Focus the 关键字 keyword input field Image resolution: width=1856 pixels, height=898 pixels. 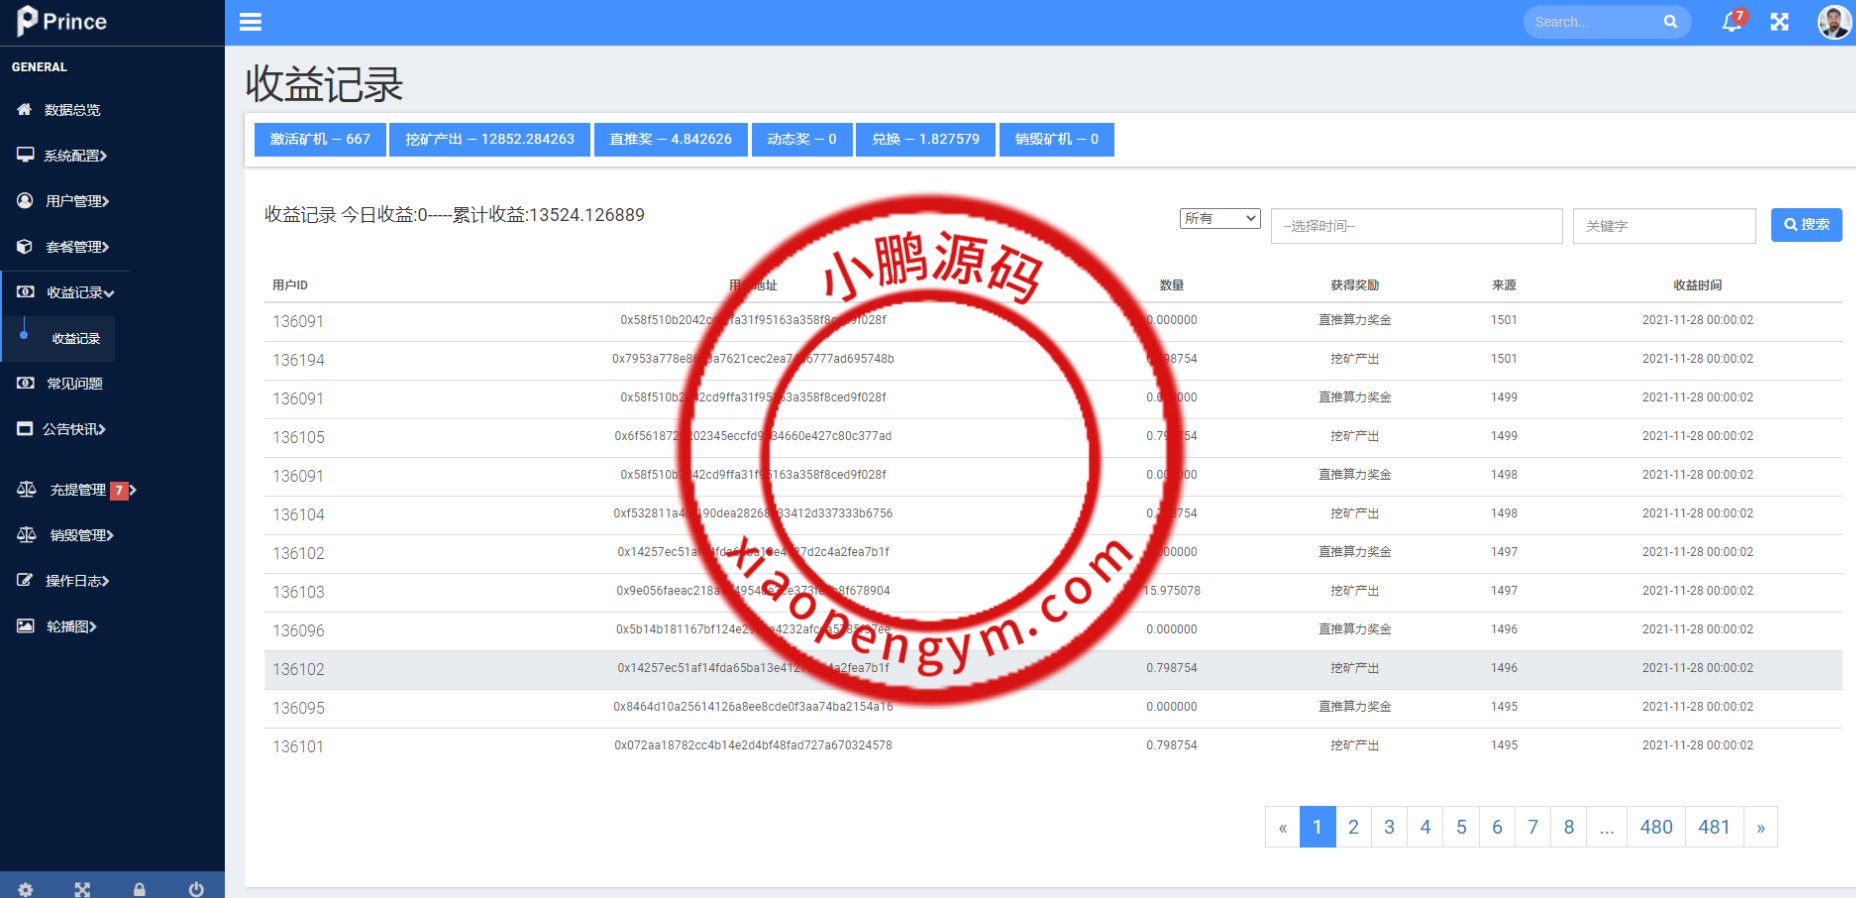click(x=1663, y=226)
